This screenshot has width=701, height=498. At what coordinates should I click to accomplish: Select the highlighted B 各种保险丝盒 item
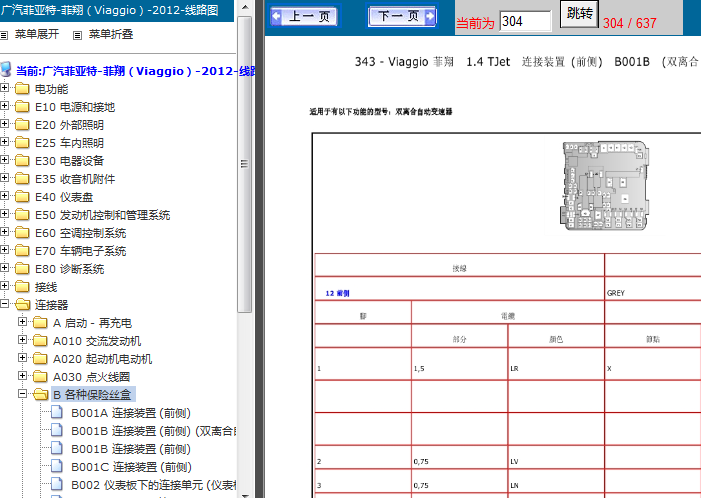(93, 395)
